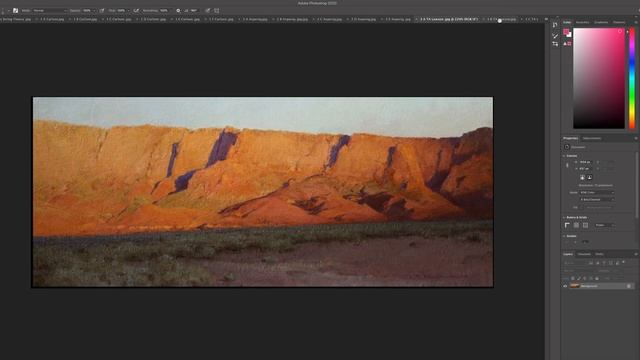The width and height of the screenshot is (640, 360).
Task: Select the Channels panel tab
Action: pos(584,254)
